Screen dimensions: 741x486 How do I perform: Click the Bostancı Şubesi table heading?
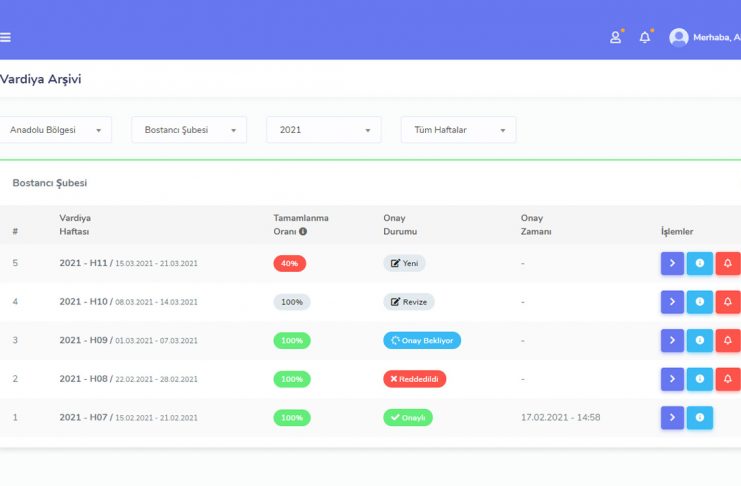(50, 183)
